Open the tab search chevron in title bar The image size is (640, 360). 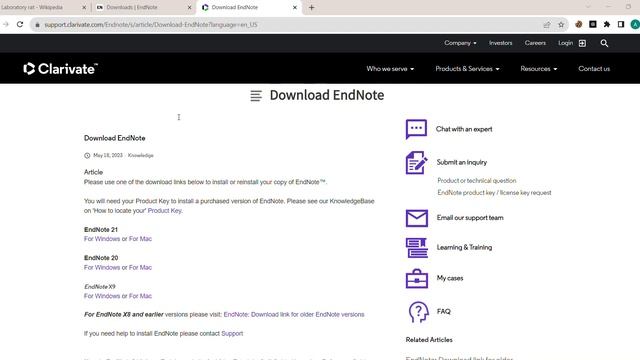click(588, 7)
